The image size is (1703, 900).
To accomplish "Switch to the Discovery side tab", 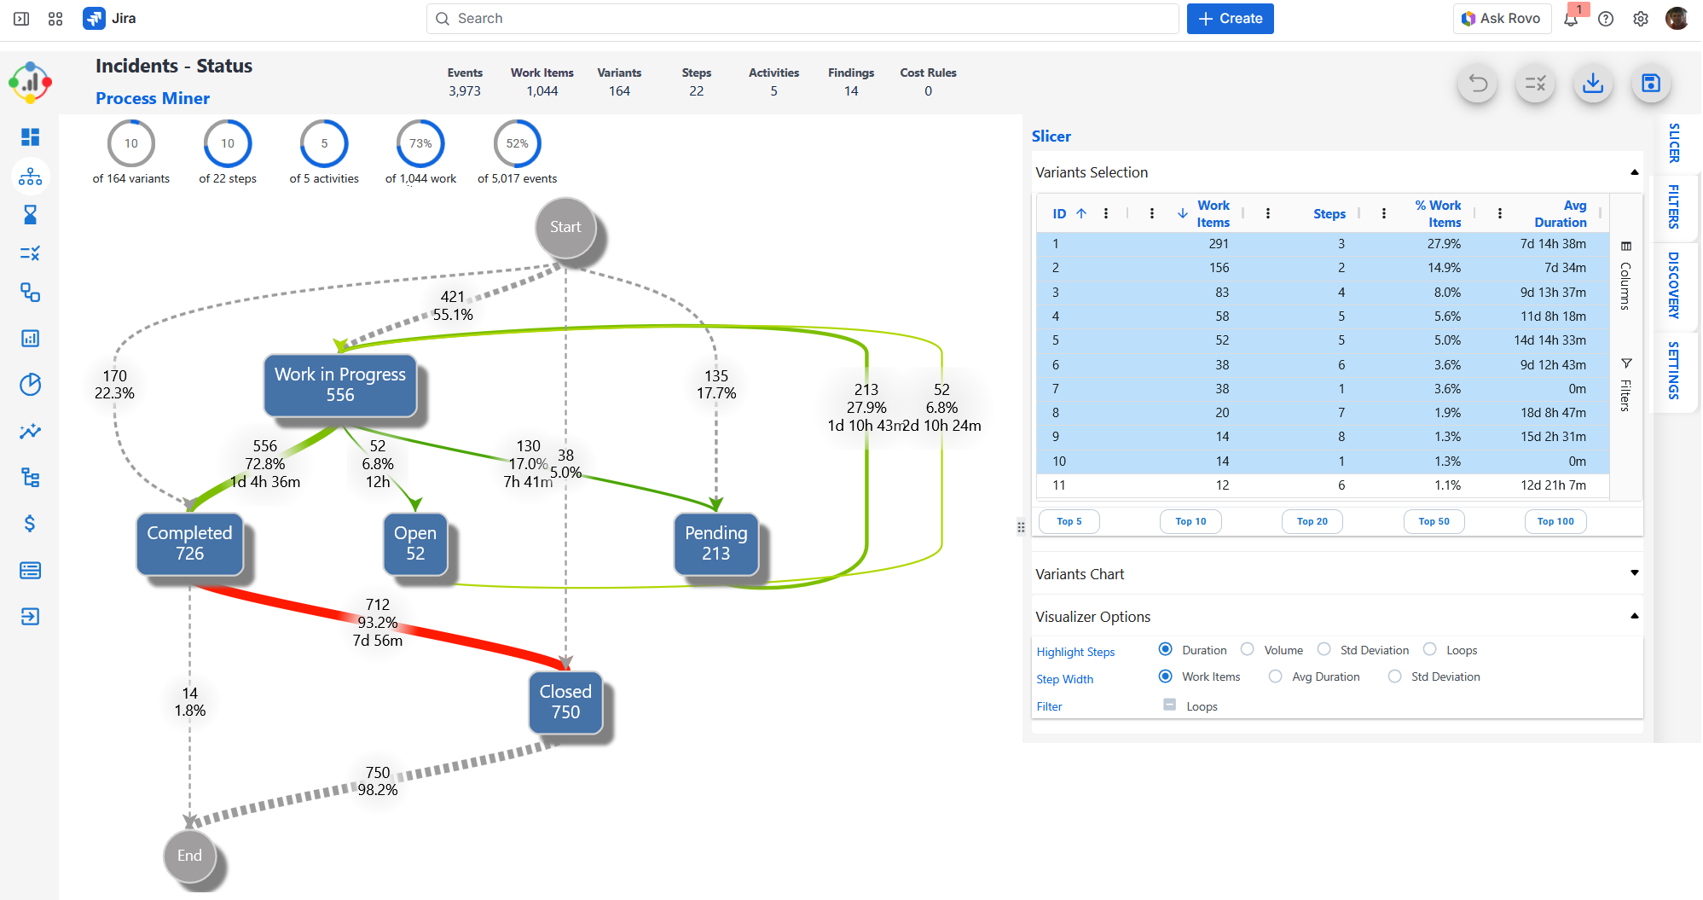I will click(x=1674, y=285).
